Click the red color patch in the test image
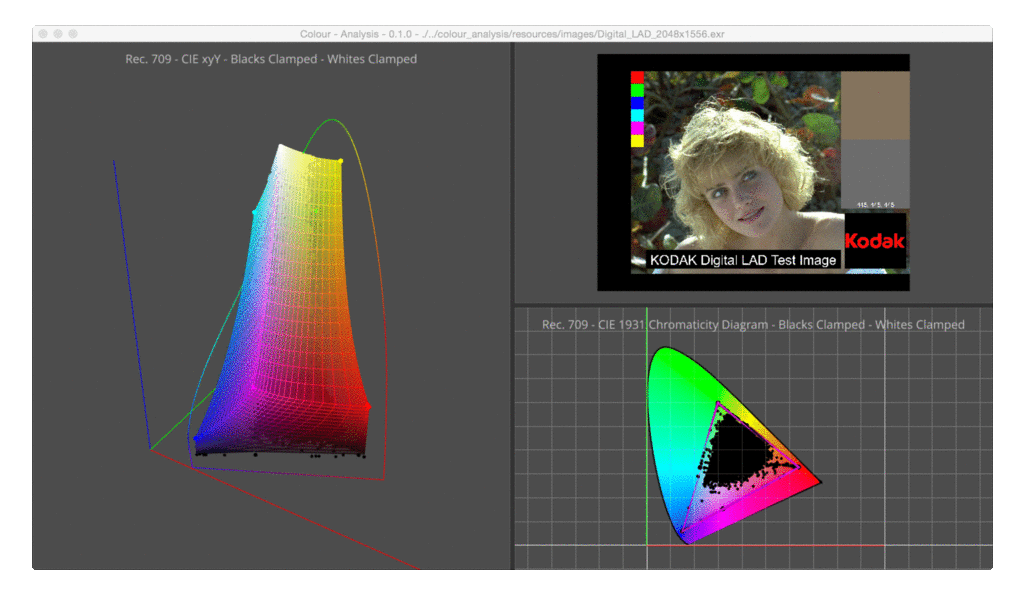Viewport: 1024px width, 607px height. coord(637,77)
